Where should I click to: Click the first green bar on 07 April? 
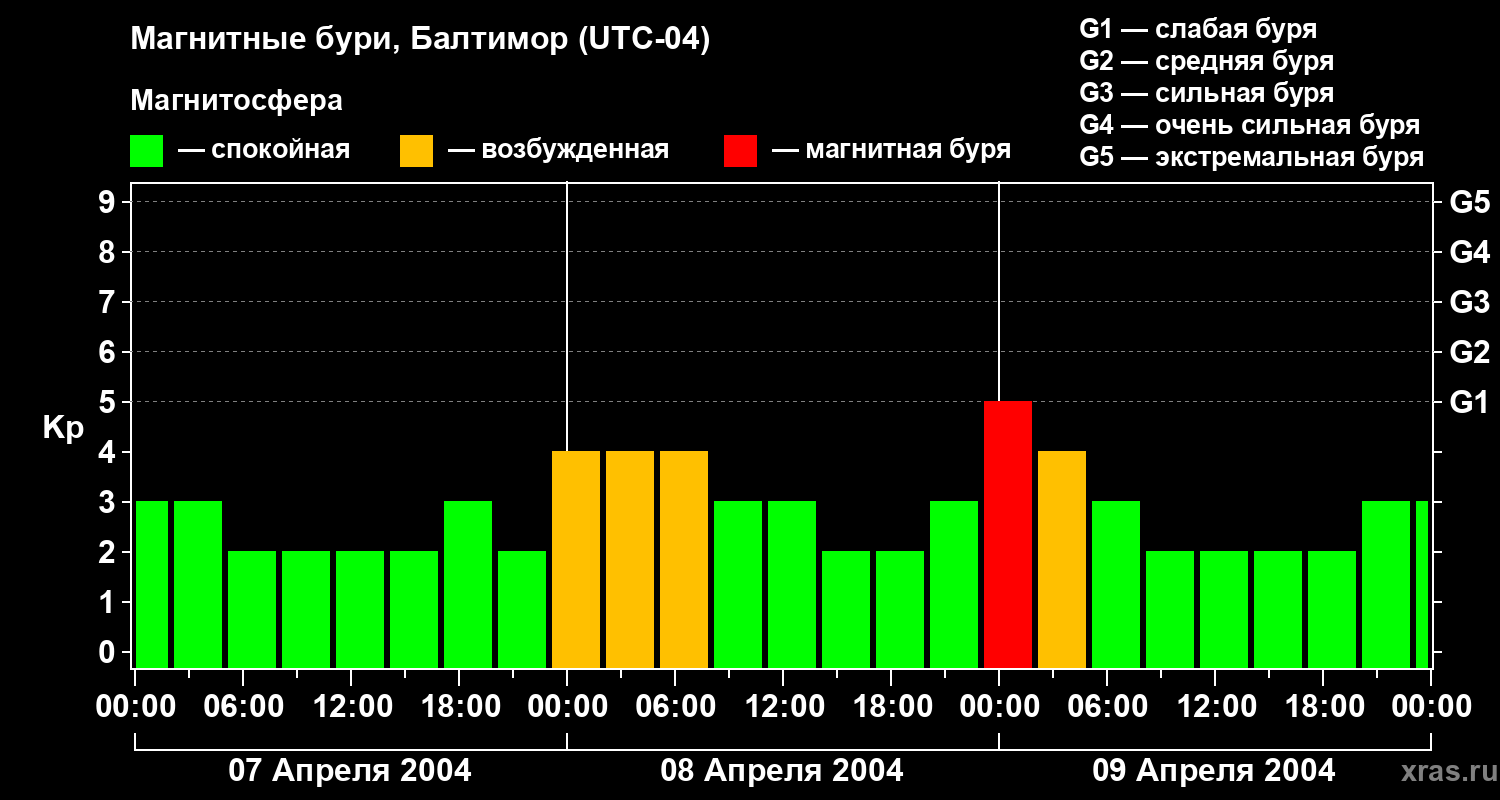point(152,584)
